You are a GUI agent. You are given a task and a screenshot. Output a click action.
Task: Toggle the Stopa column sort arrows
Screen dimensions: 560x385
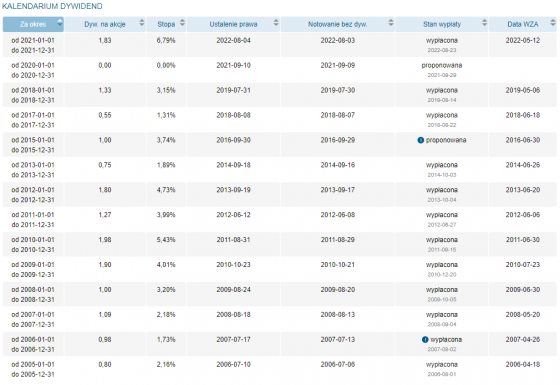click(x=182, y=24)
